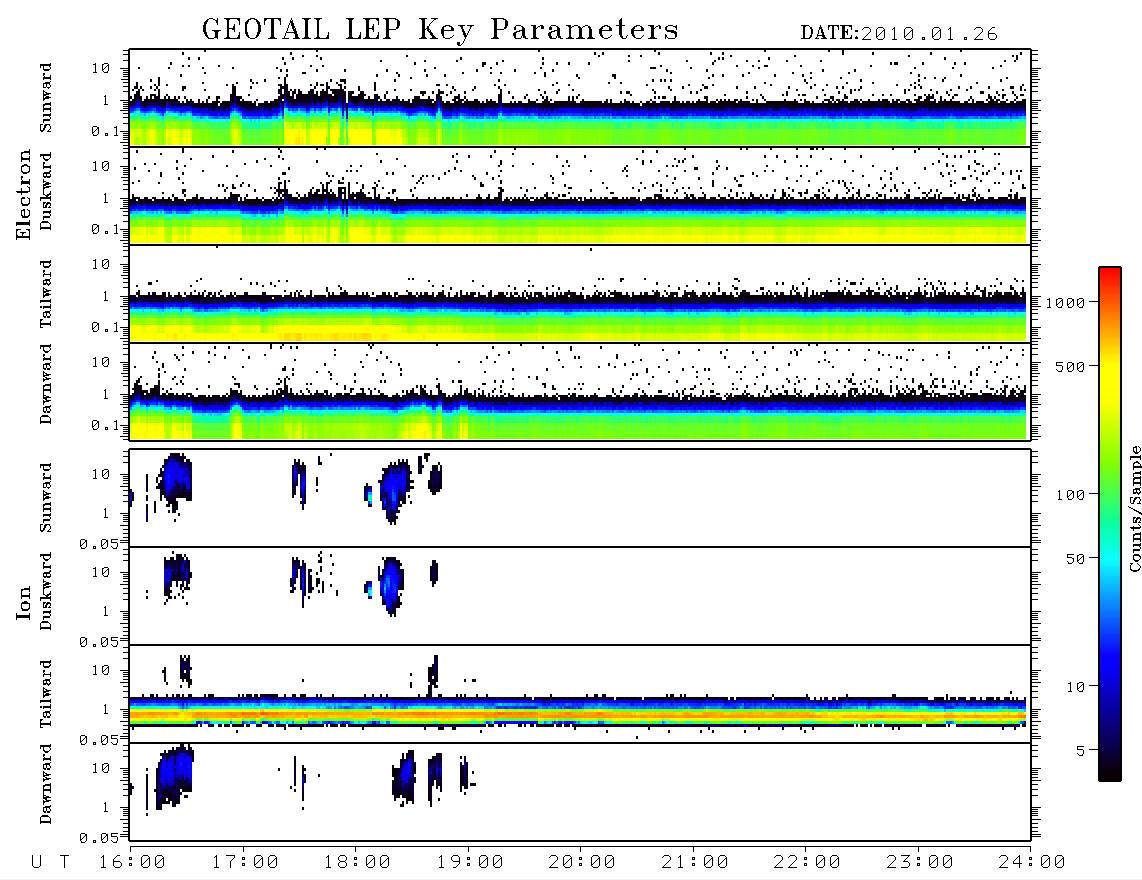This screenshot has width=1142, height=880.
Task: Click the Electron Tailward spectrogram panel
Action: pyautogui.click(x=580, y=294)
